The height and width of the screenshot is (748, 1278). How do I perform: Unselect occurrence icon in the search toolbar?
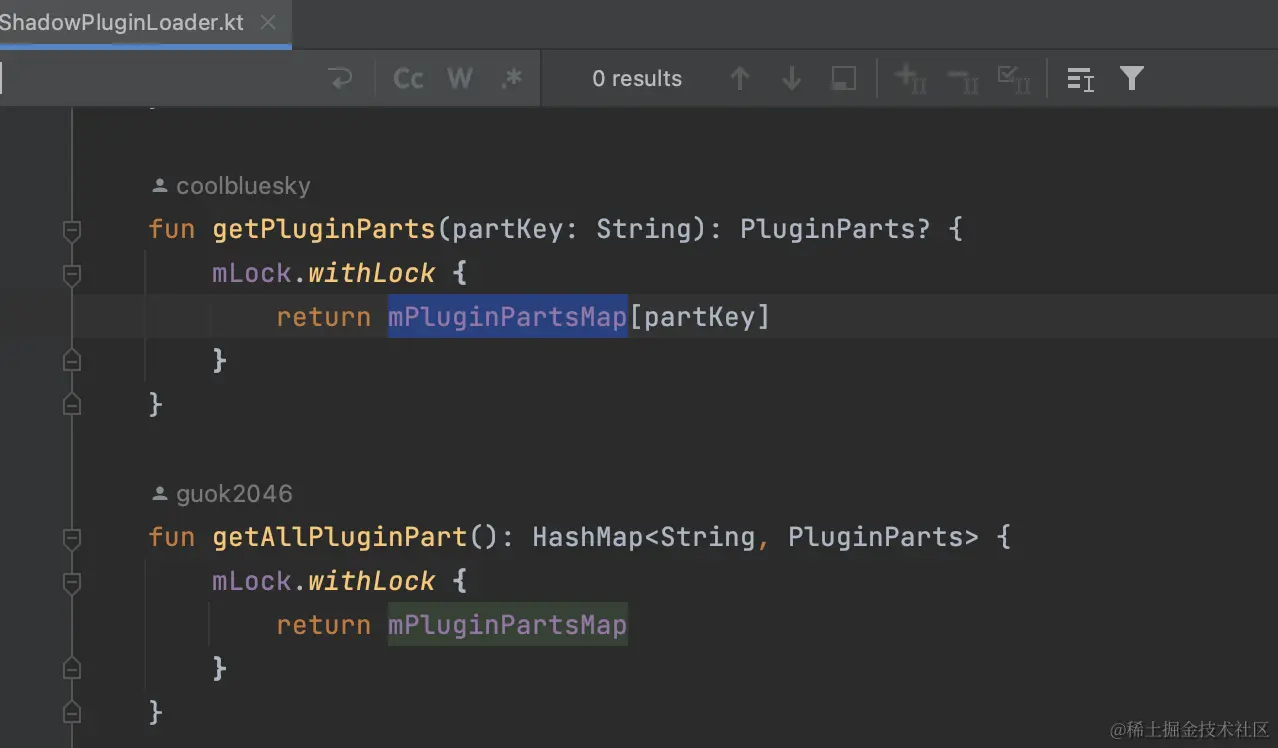(962, 79)
